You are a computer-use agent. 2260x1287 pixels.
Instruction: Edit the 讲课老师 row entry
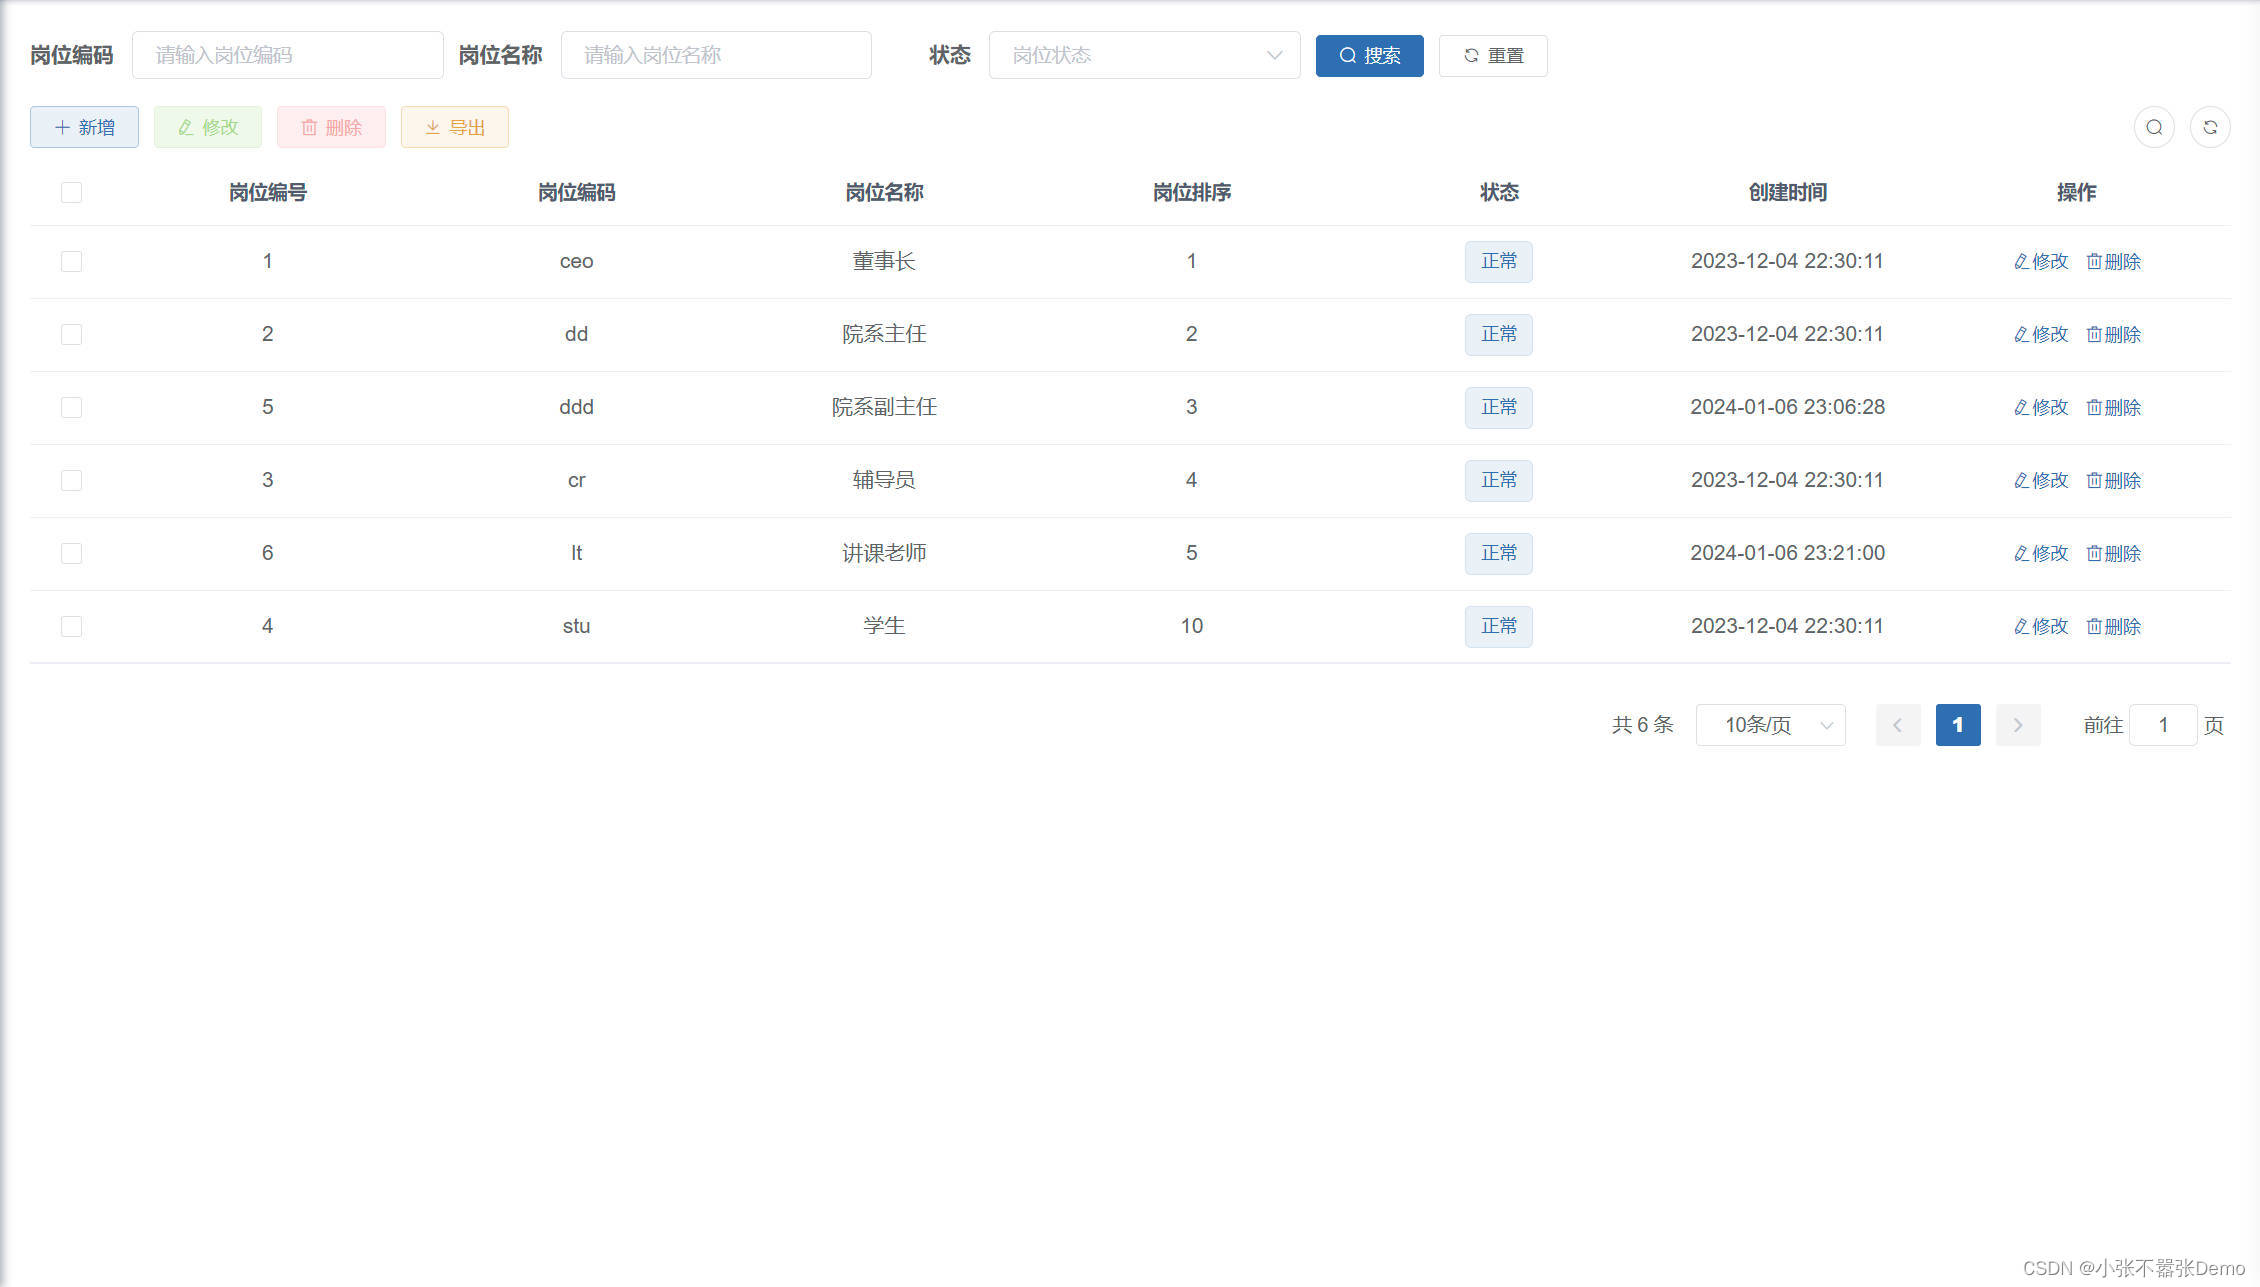[2040, 553]
